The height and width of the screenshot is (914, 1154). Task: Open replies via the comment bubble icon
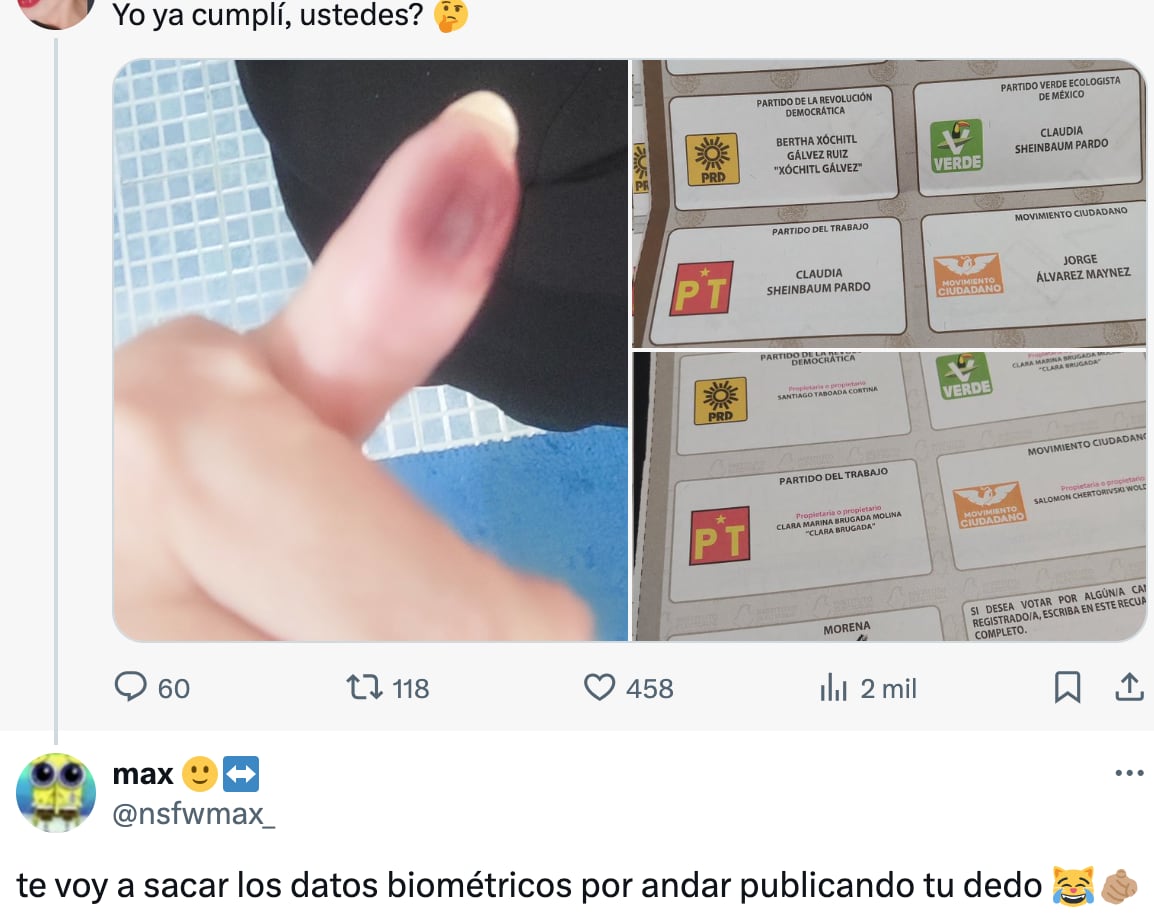(x=131, y=687)
